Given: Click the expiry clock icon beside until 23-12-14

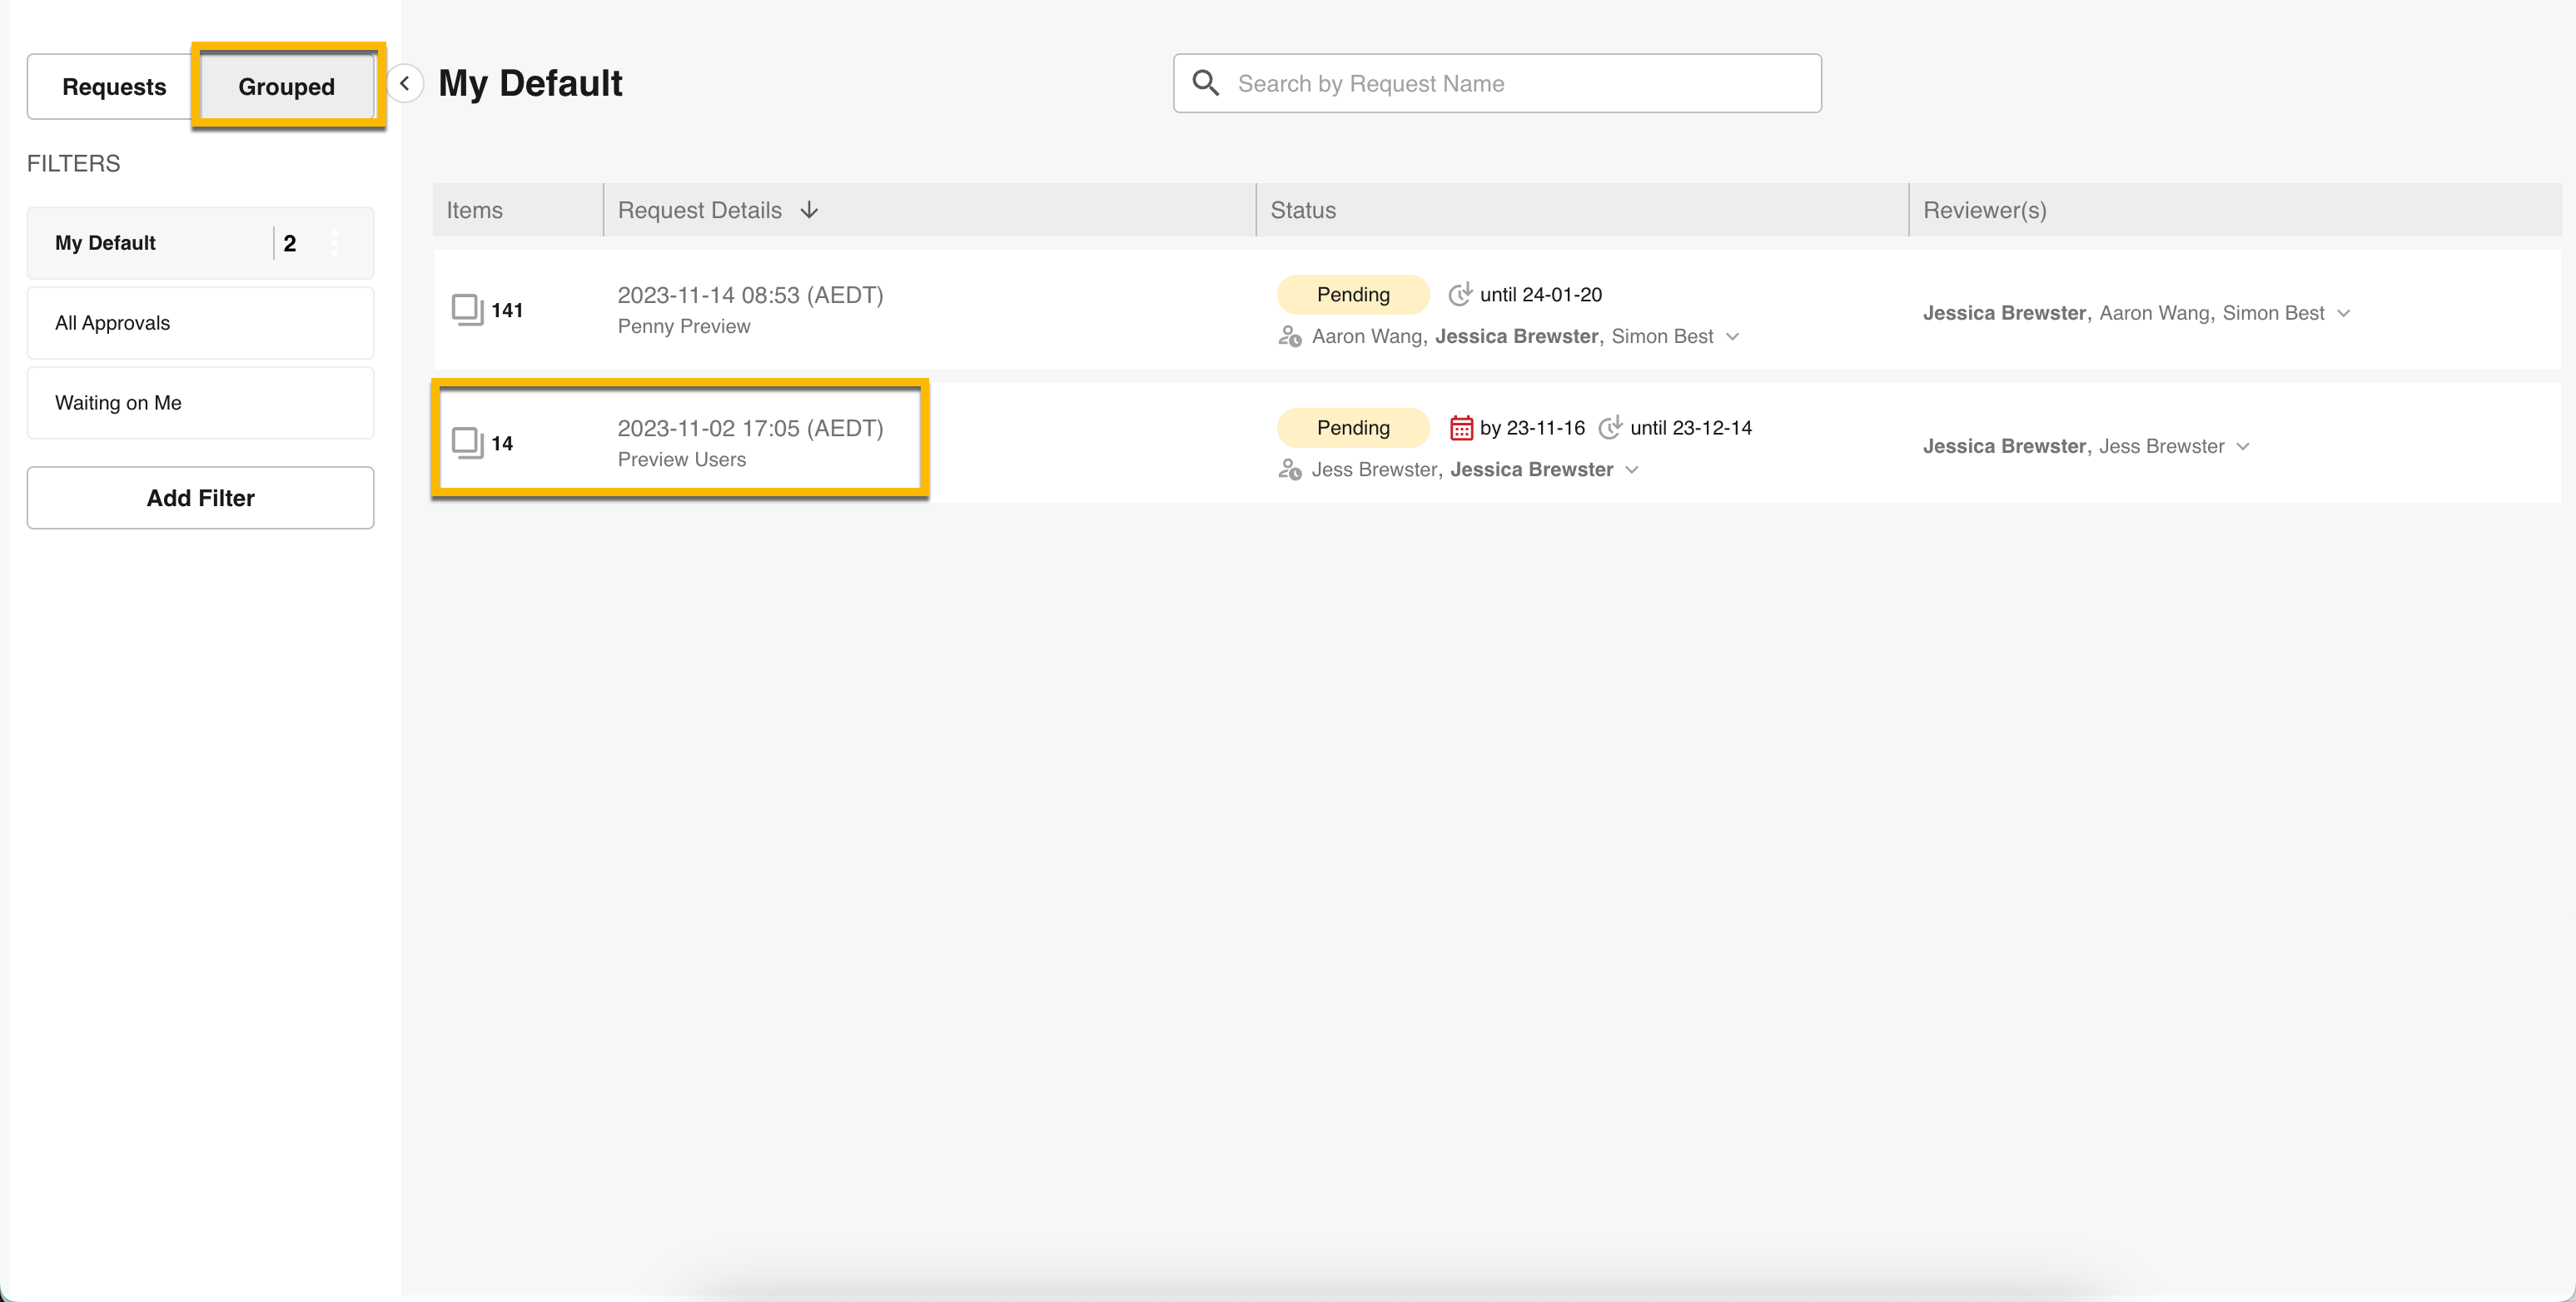Looking at the screenshot, I should [x=1610, y=427].
